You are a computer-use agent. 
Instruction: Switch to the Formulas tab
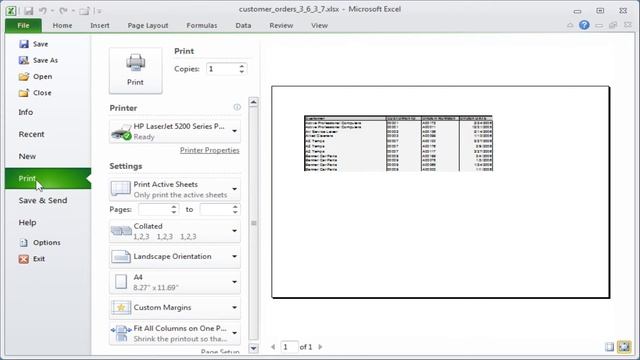(202, 25)
